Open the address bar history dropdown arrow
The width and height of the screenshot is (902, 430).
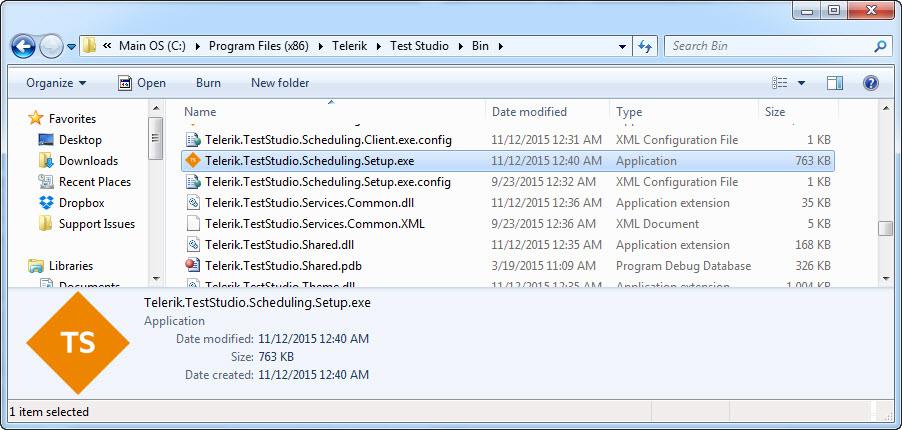coord(622,46)
